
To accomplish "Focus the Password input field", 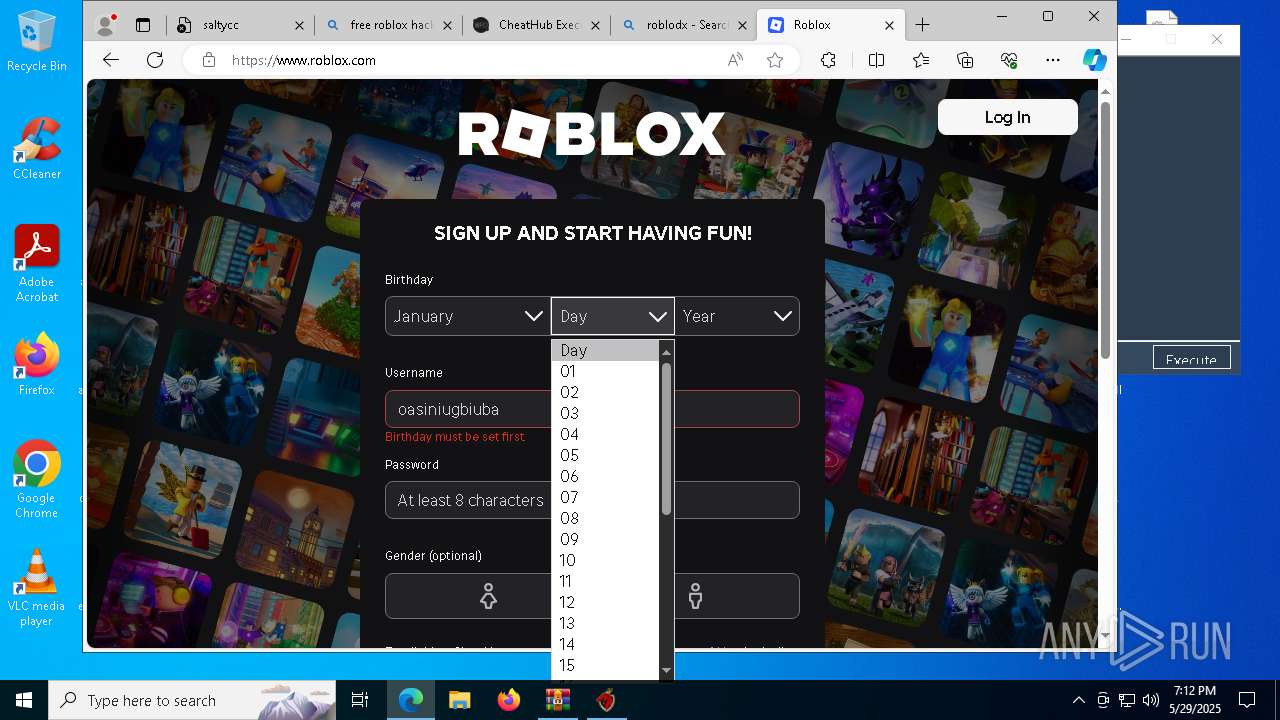I will point(592,500).
